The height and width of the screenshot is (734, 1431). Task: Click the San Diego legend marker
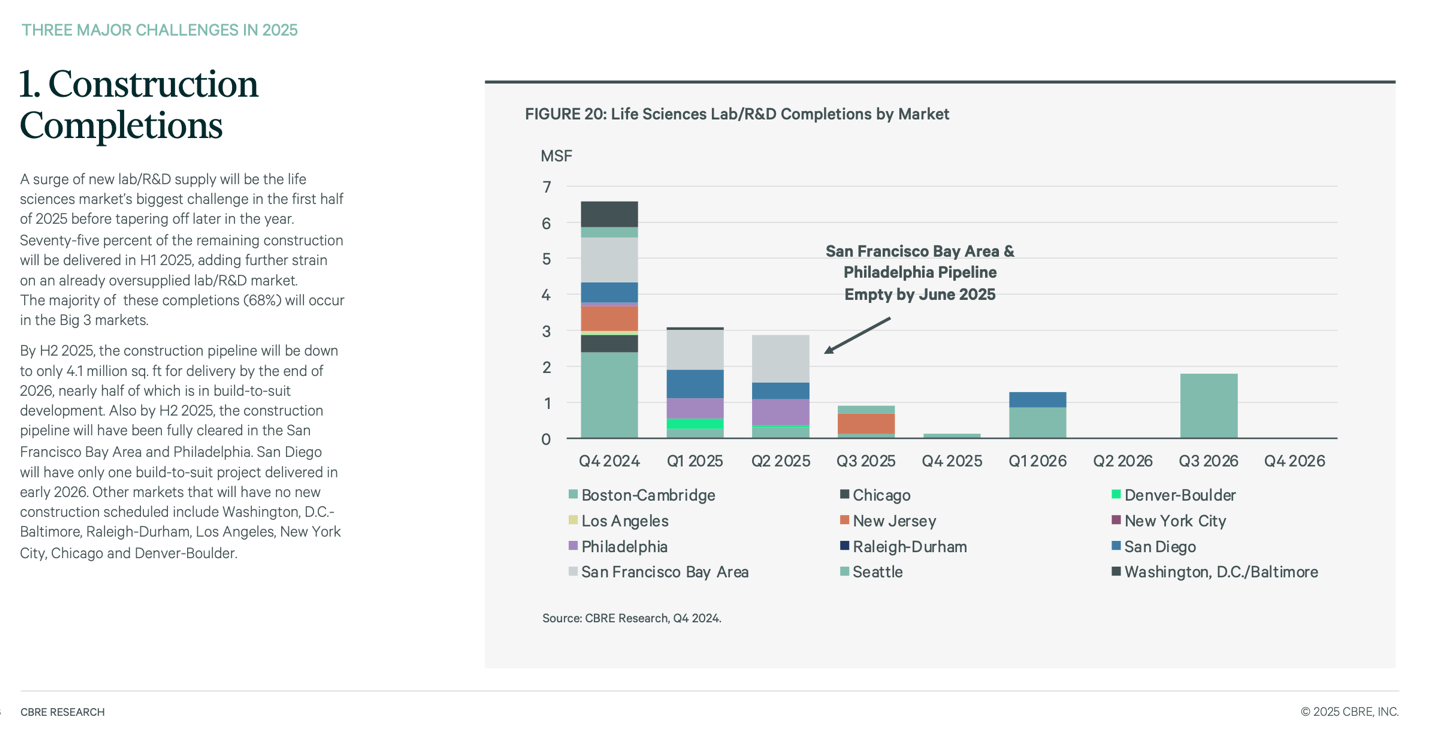(1118, 546)
